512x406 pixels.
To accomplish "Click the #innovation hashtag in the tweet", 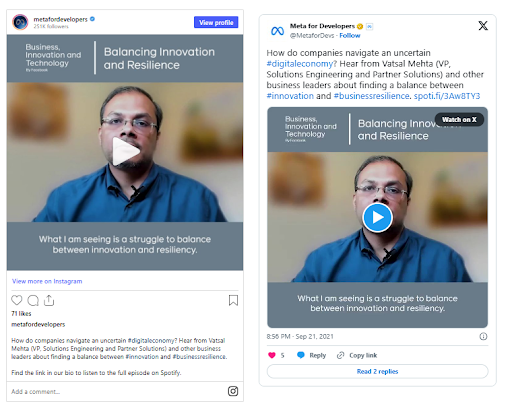I will (290, 96).
